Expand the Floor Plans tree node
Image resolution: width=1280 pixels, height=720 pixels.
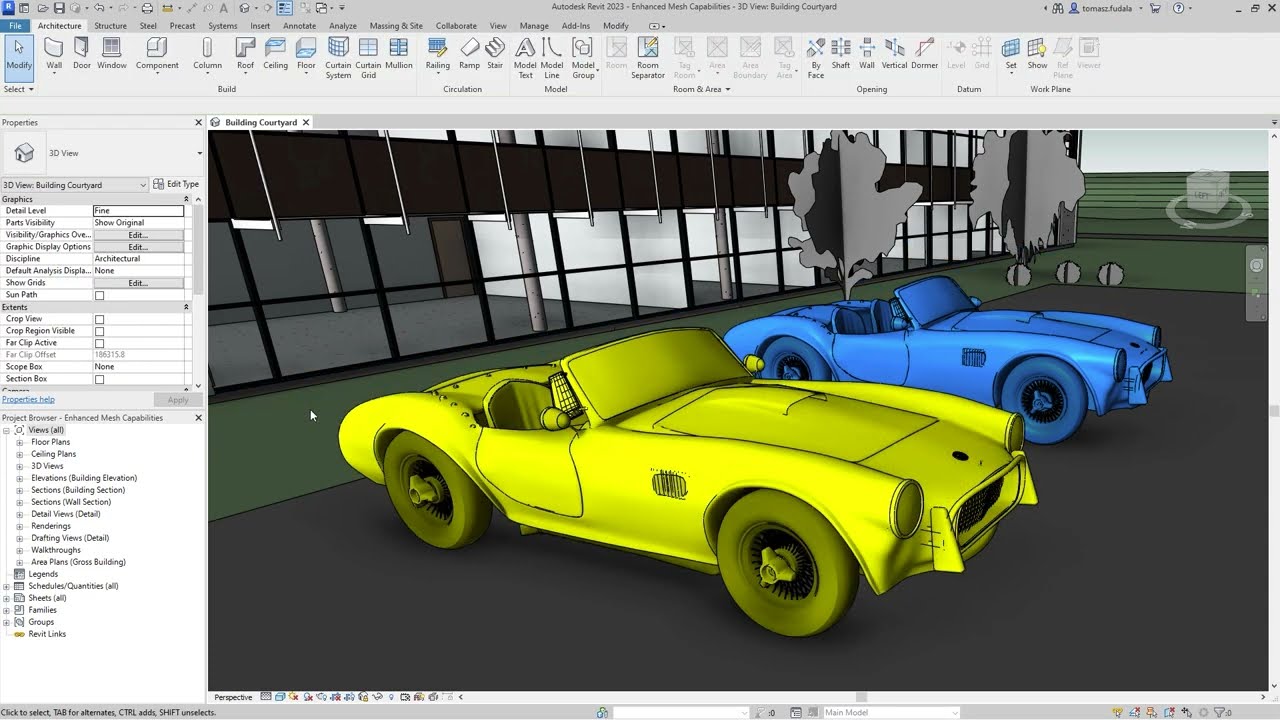pos(19,442)
